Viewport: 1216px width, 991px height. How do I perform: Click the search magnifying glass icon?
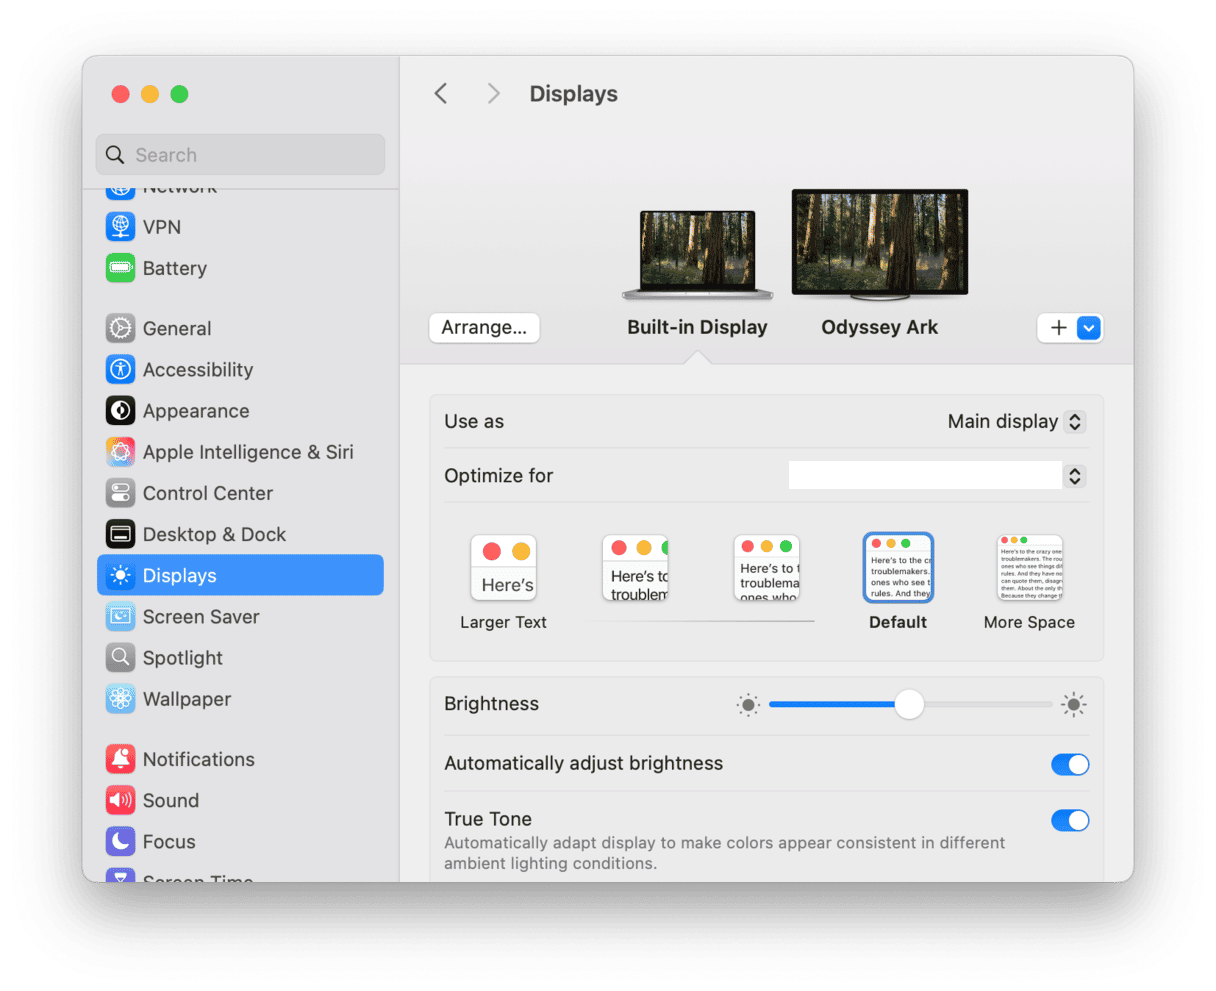click(x=115, y=155)
